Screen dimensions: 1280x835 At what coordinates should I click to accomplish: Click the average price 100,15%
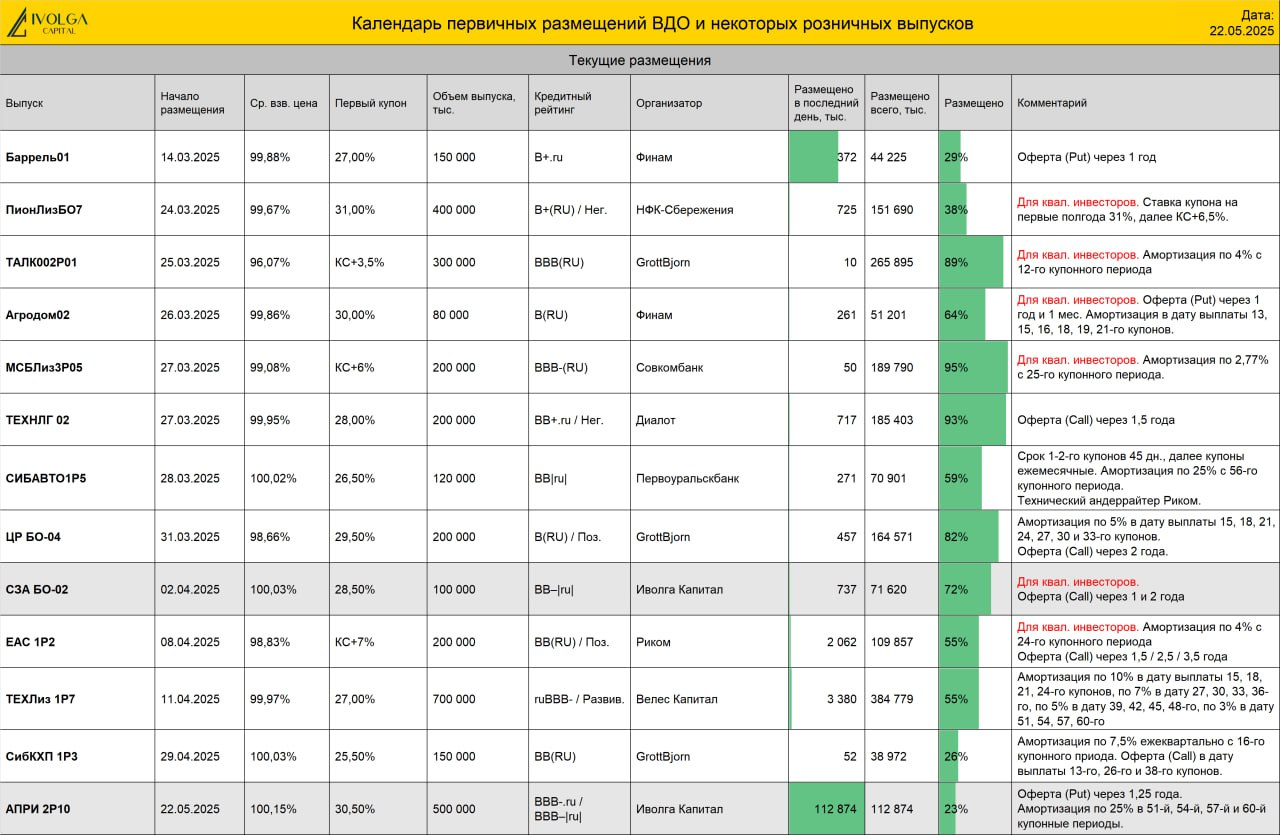point(273,808)
